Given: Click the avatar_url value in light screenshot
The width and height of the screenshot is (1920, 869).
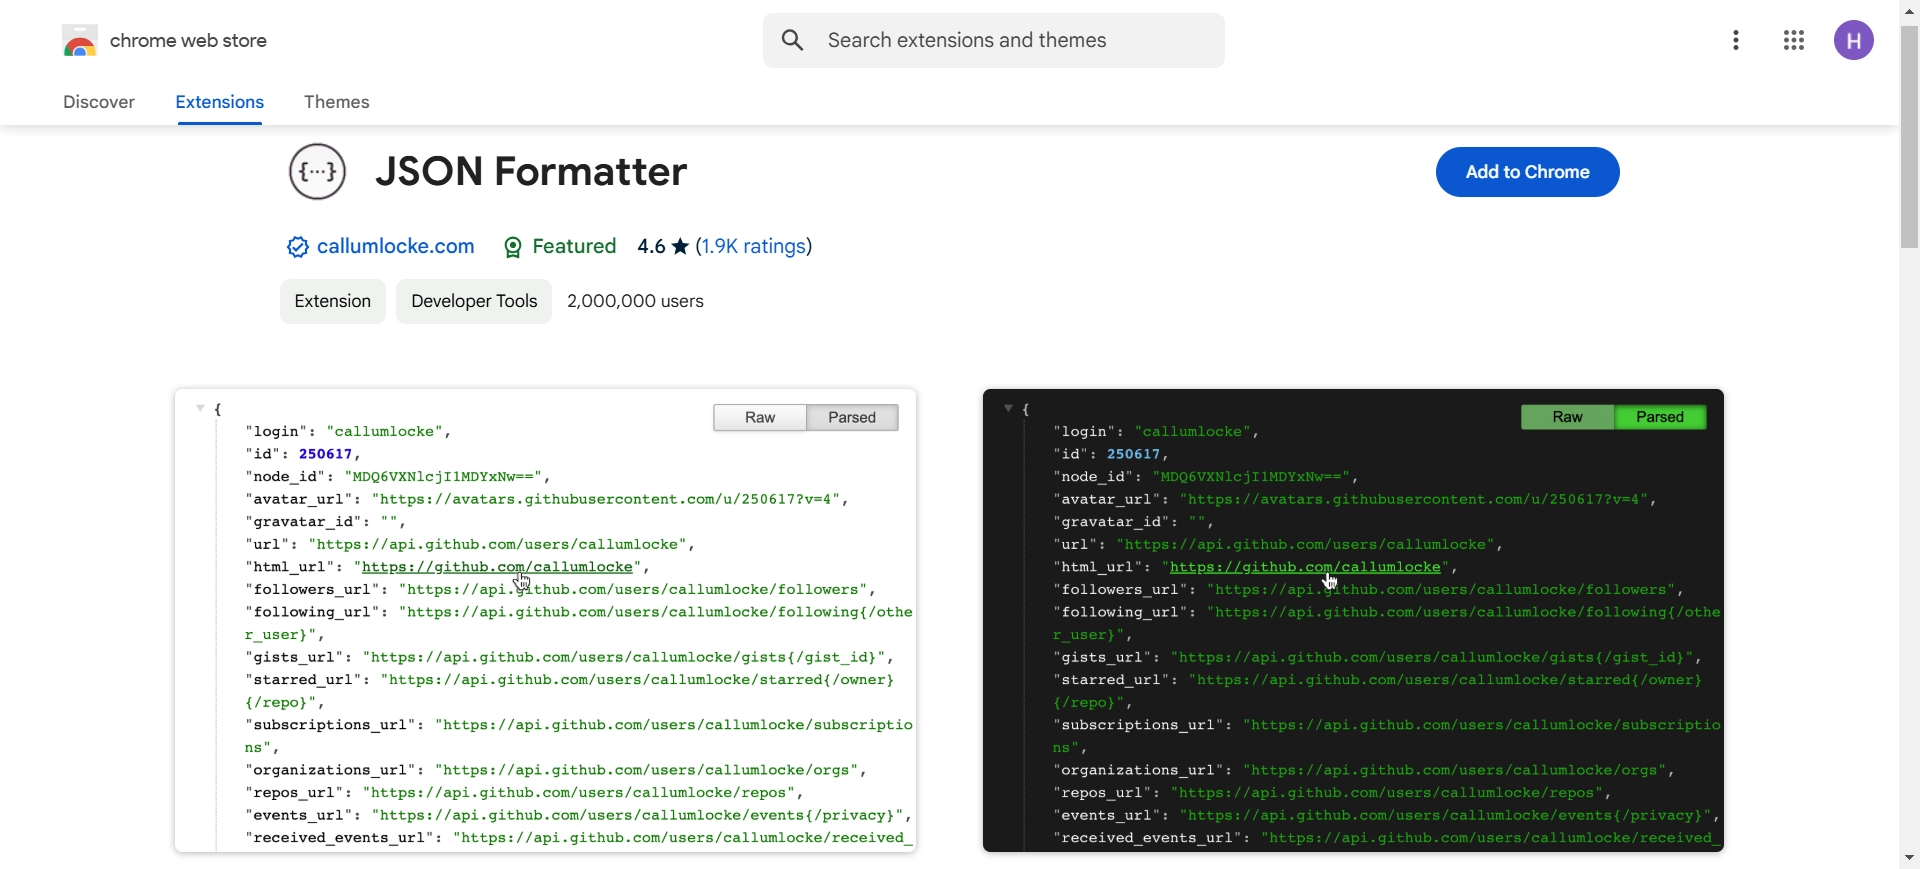Looking at the screenshot, I should (x=606, y=499).
